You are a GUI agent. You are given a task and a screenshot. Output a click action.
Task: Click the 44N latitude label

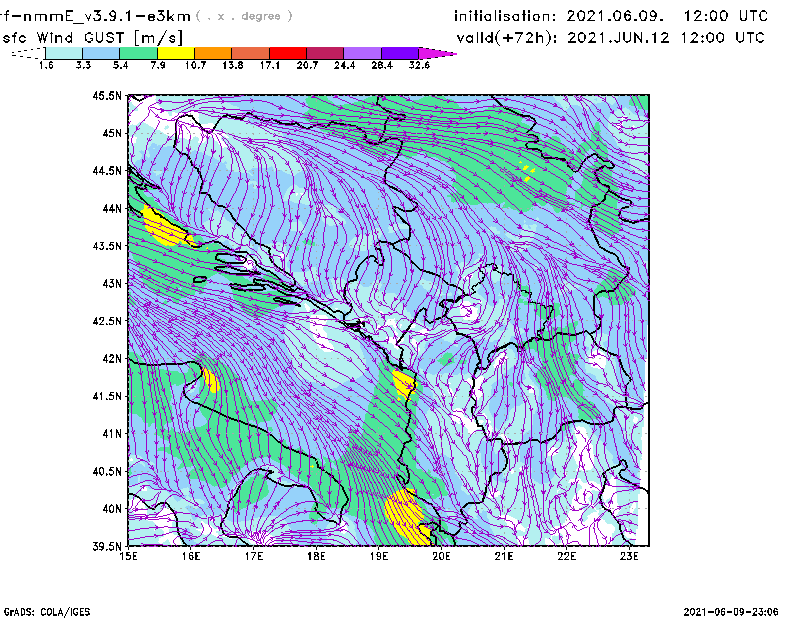[x=112, y=208]
